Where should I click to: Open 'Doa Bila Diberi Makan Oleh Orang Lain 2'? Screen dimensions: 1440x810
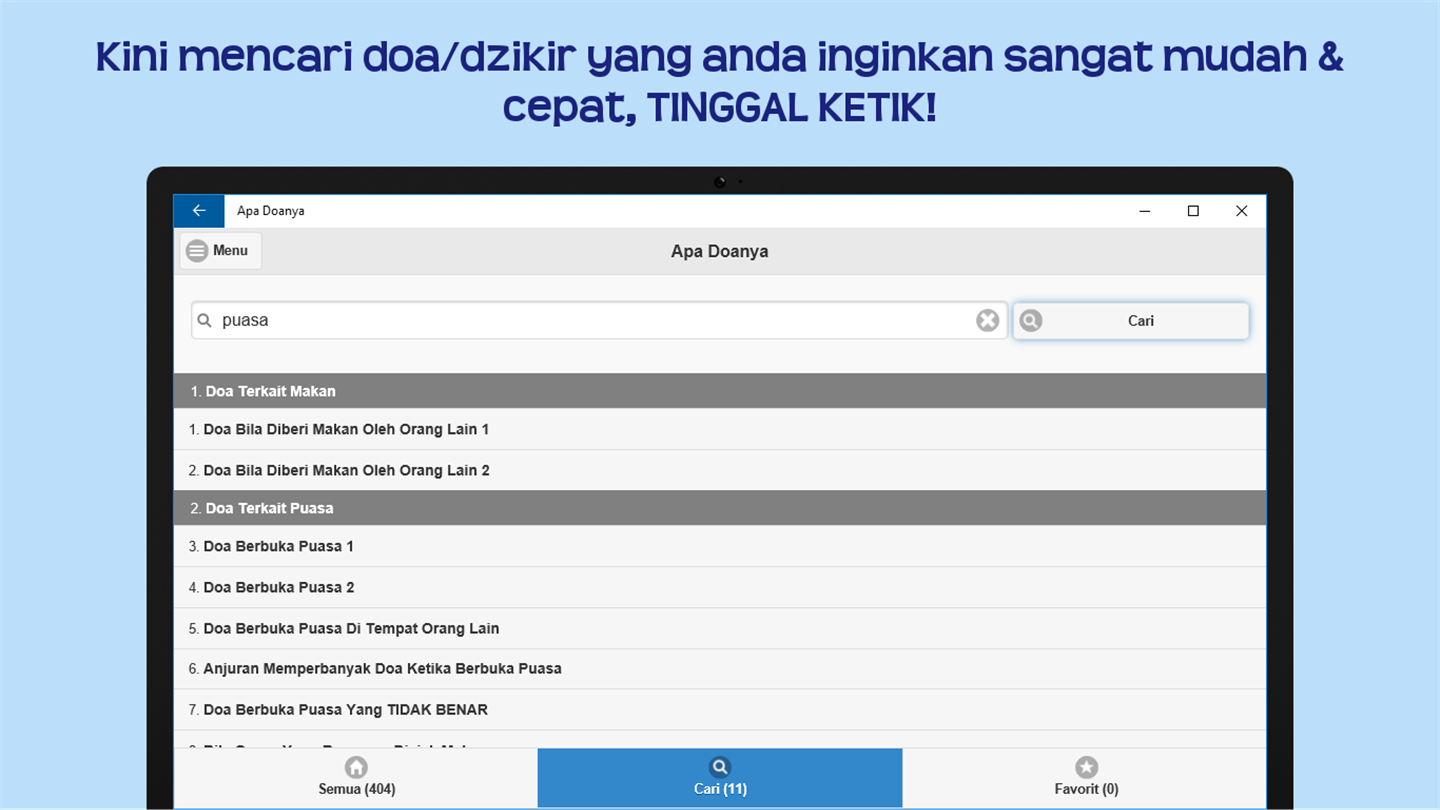coord(720,470)
